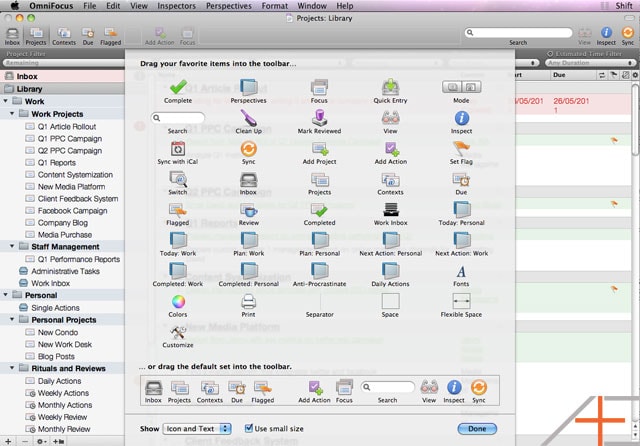Screen dimensions: 640x446
Task: Collapse the Work Projects folder
Action: click(x=12, y=113)
